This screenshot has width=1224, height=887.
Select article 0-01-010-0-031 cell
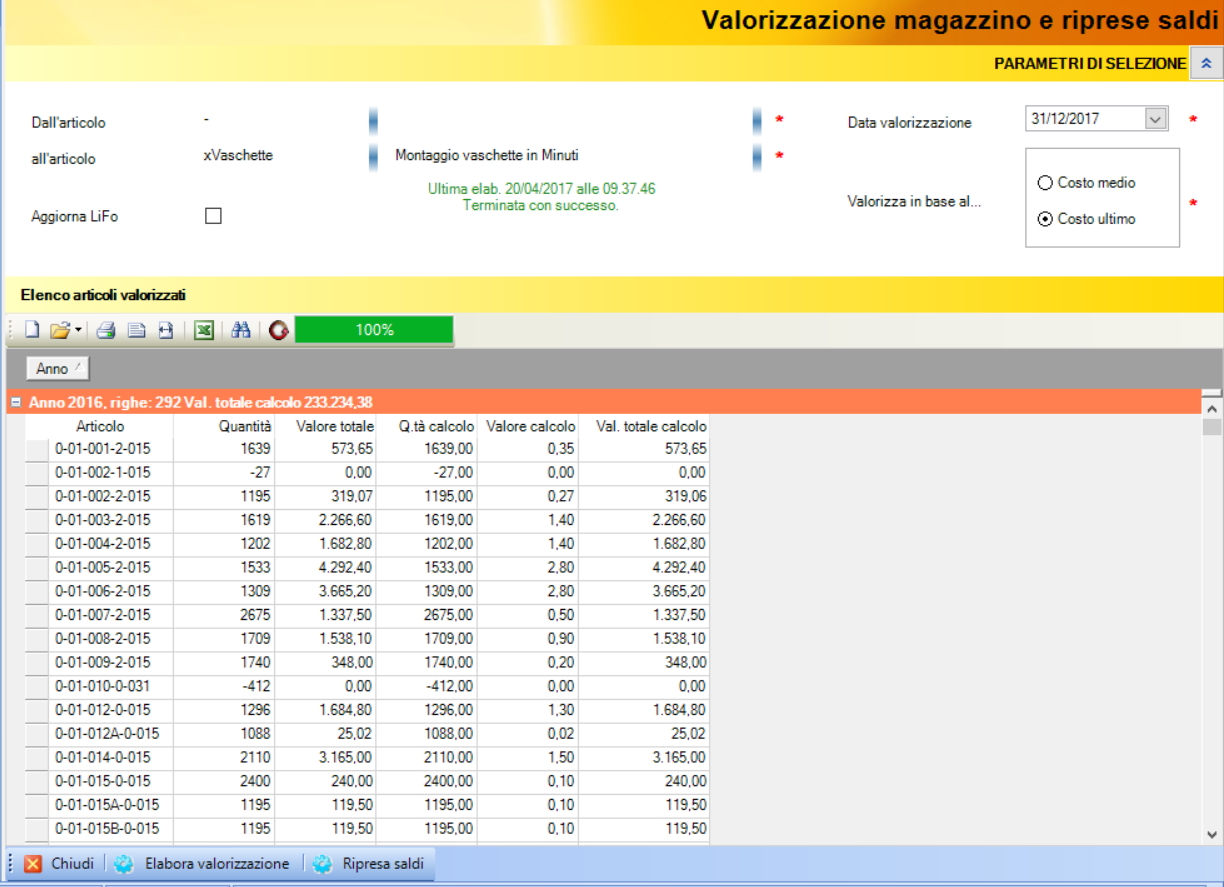tap(111, 686)
